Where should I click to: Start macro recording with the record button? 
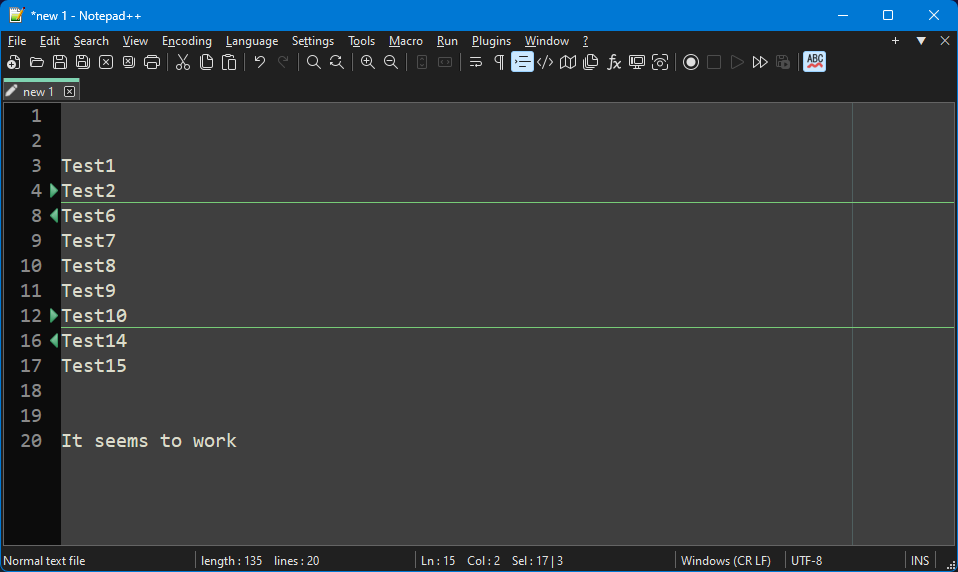point(691,62)
